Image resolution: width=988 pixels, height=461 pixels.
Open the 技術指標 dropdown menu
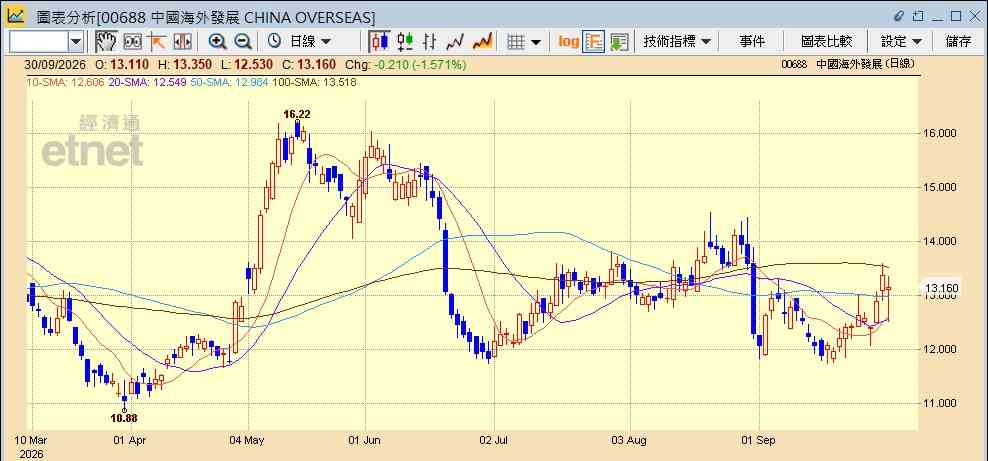677,42
